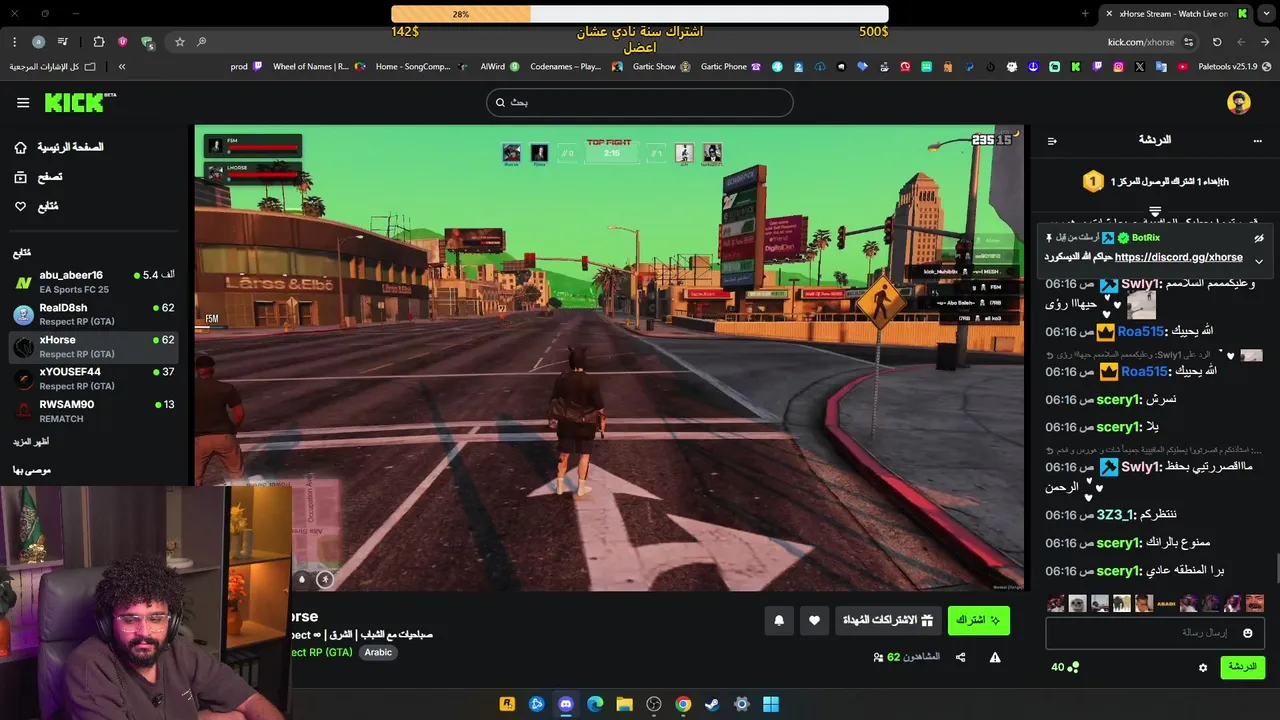Open the Kick hamburger menu
The width and height of the screenshot is (1280, 720).
coord(23,103)
